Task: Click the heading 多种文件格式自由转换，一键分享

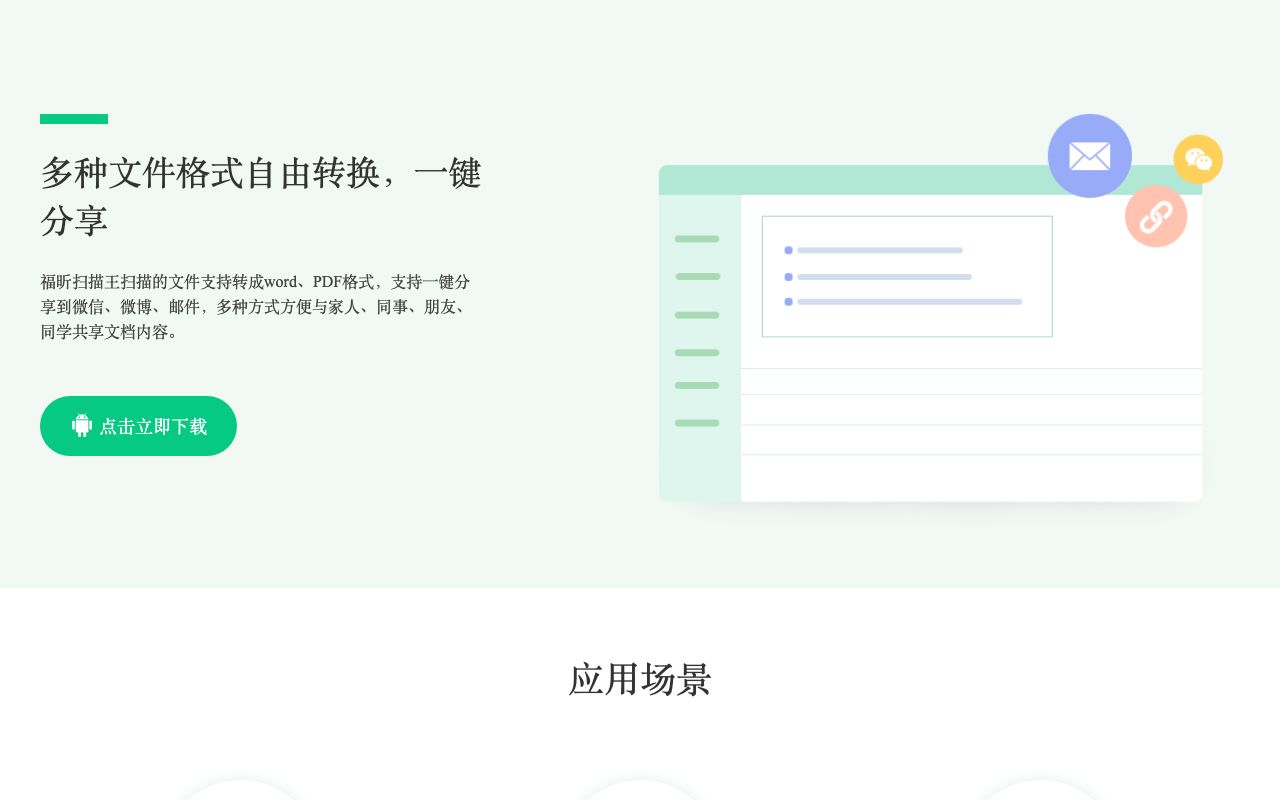Action: pyautogui.click(x=261, y=196)
